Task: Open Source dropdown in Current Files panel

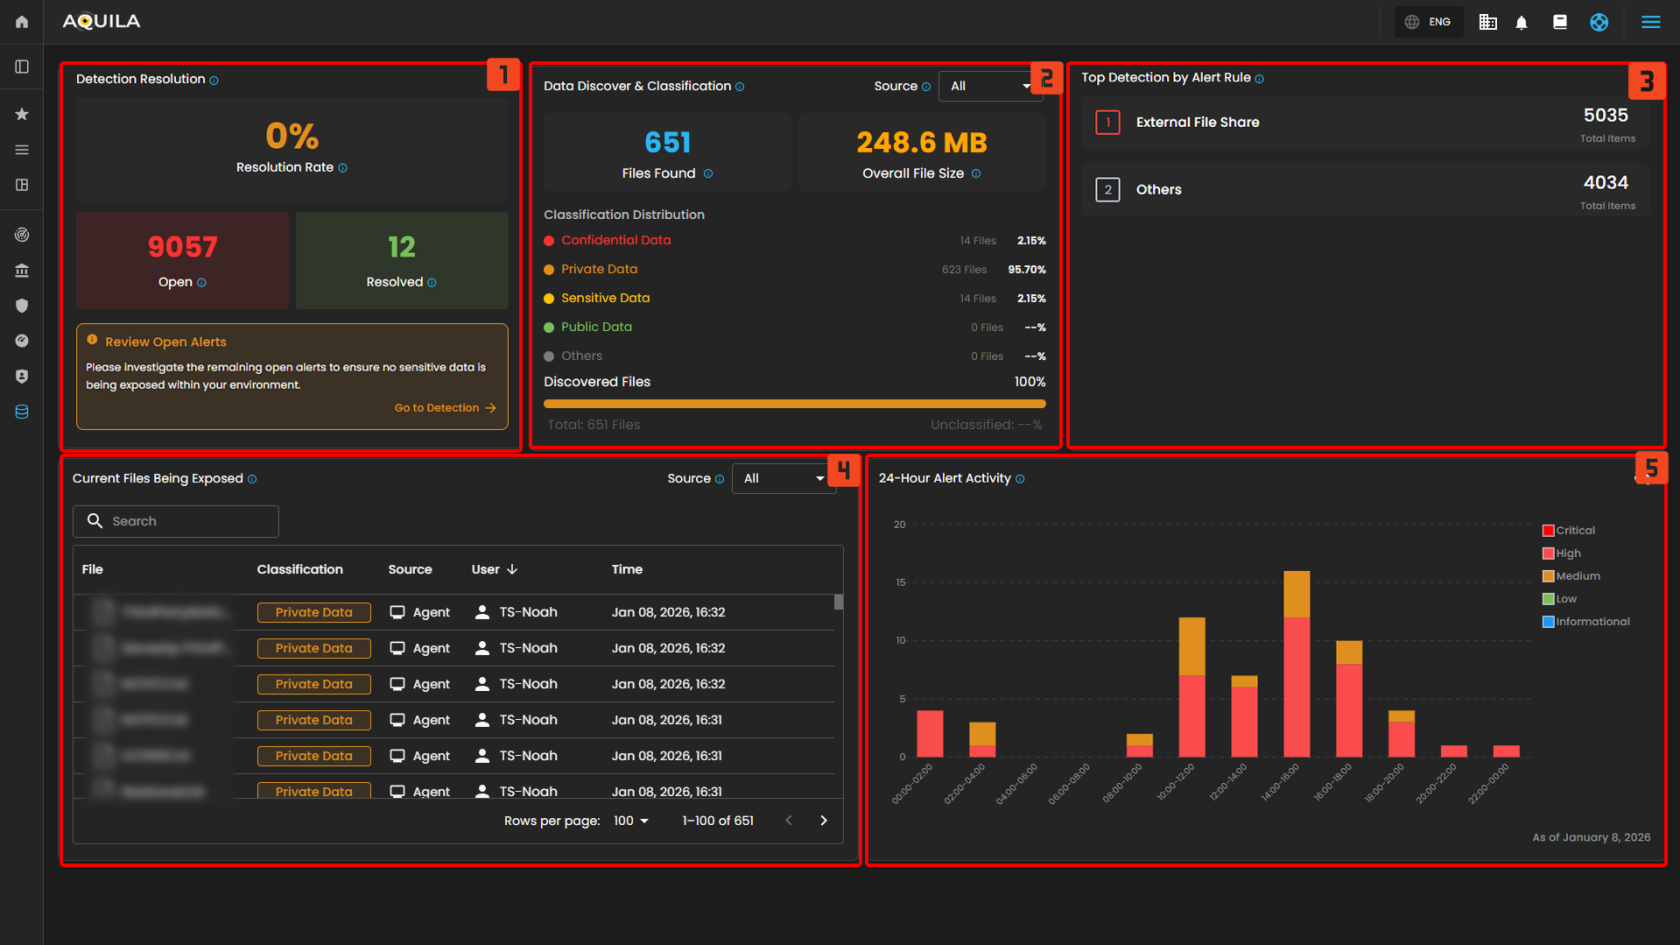Action: [x=783, y=479]
